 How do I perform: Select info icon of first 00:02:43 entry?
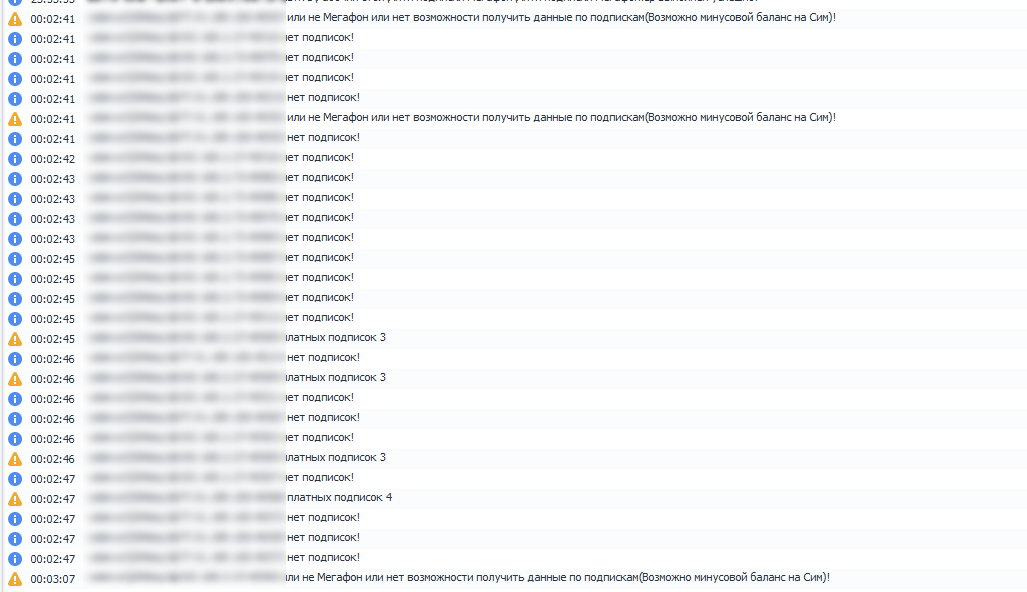(14, 179)
